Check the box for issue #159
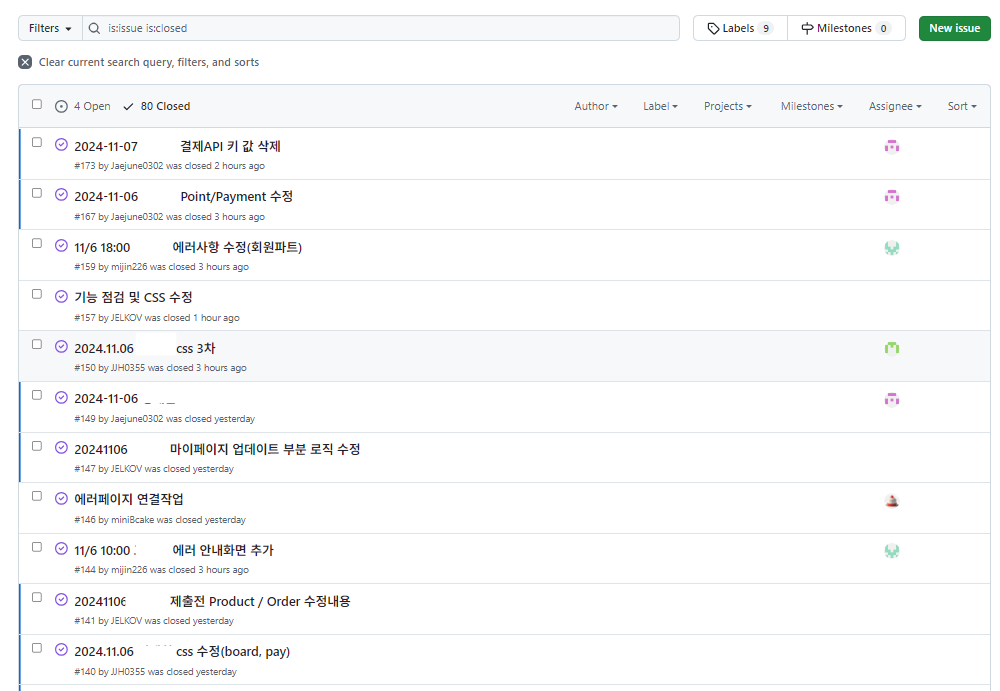Screen dimensions: 1000x691 37,243
